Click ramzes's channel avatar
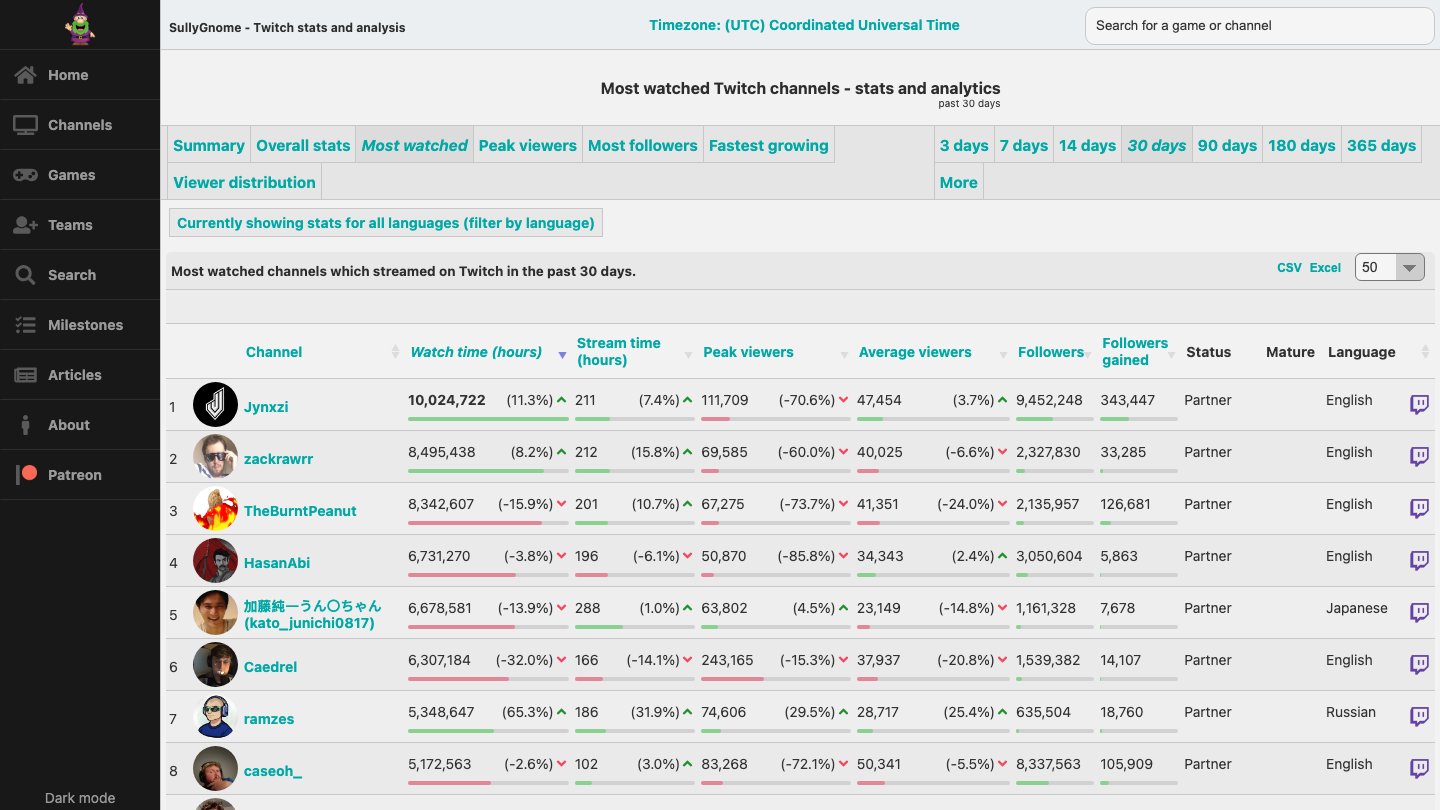This screenshot has height=810, width=1440. [215, 717]
